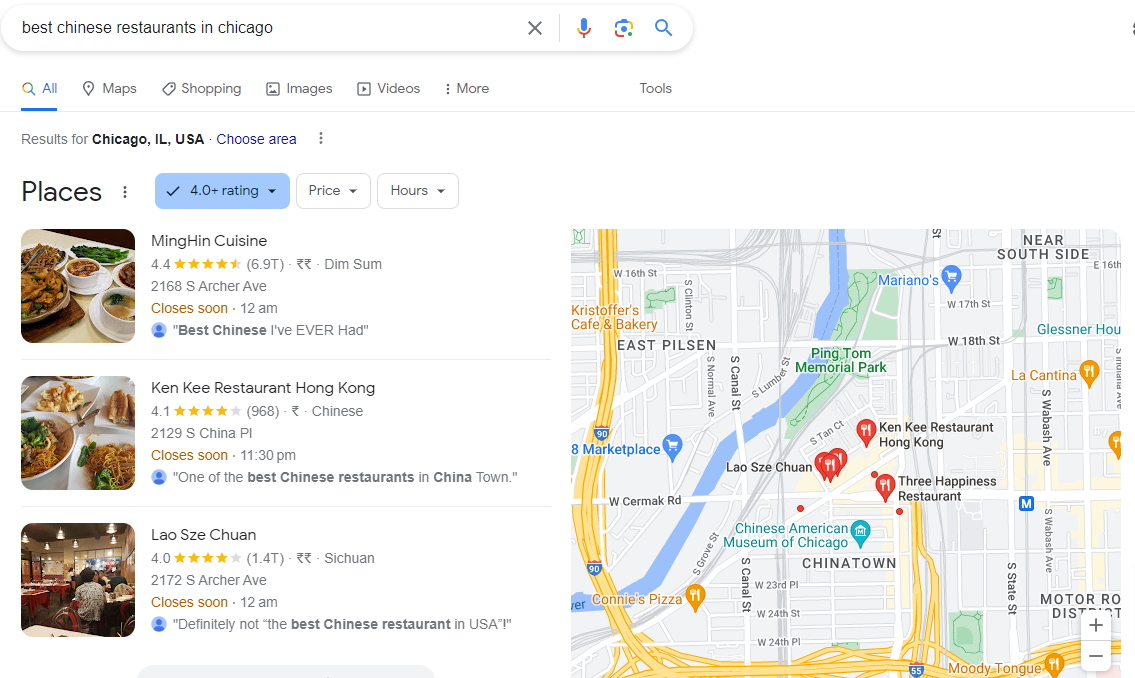1135x678 pixels.
Task: Open Lao Sze Chuan listing title
Action: 203,535
